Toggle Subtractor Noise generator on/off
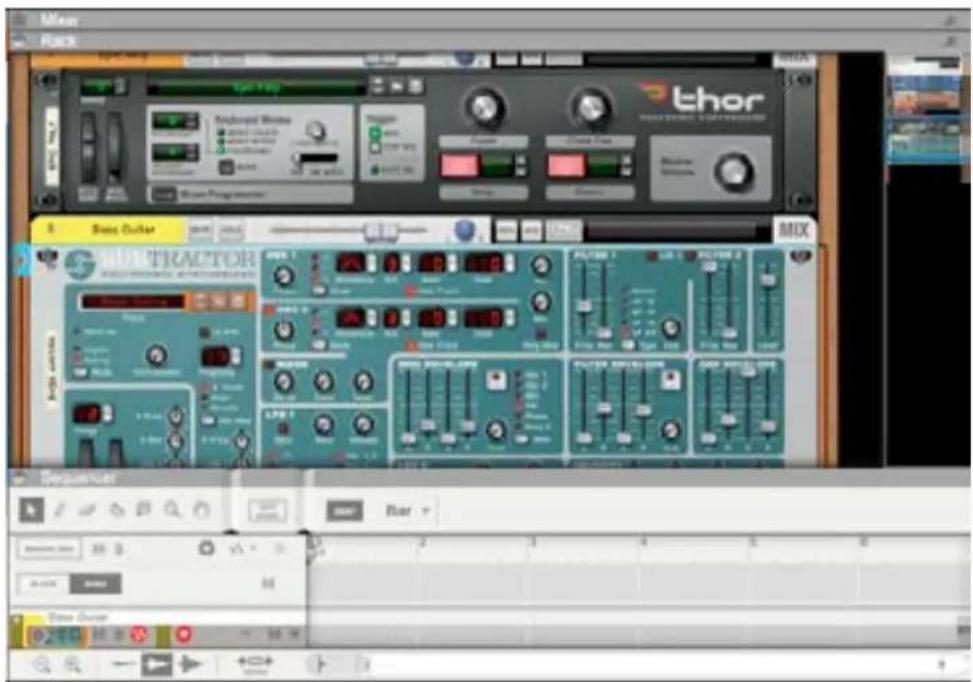973x682 pixels. (269, 365)
